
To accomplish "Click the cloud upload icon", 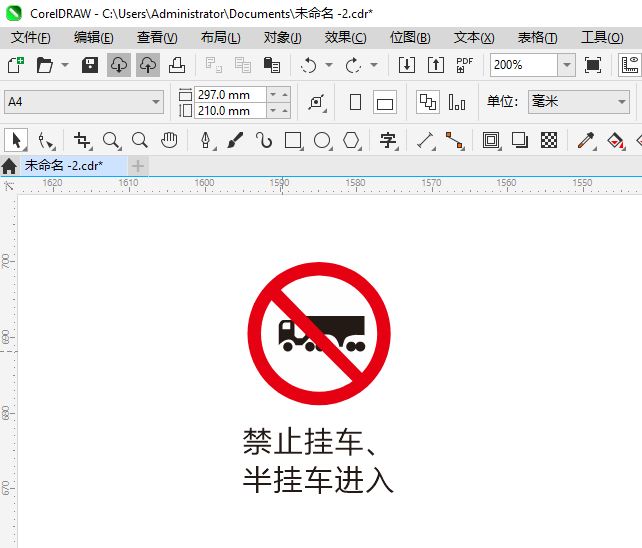I will click(x=148, y=65).
